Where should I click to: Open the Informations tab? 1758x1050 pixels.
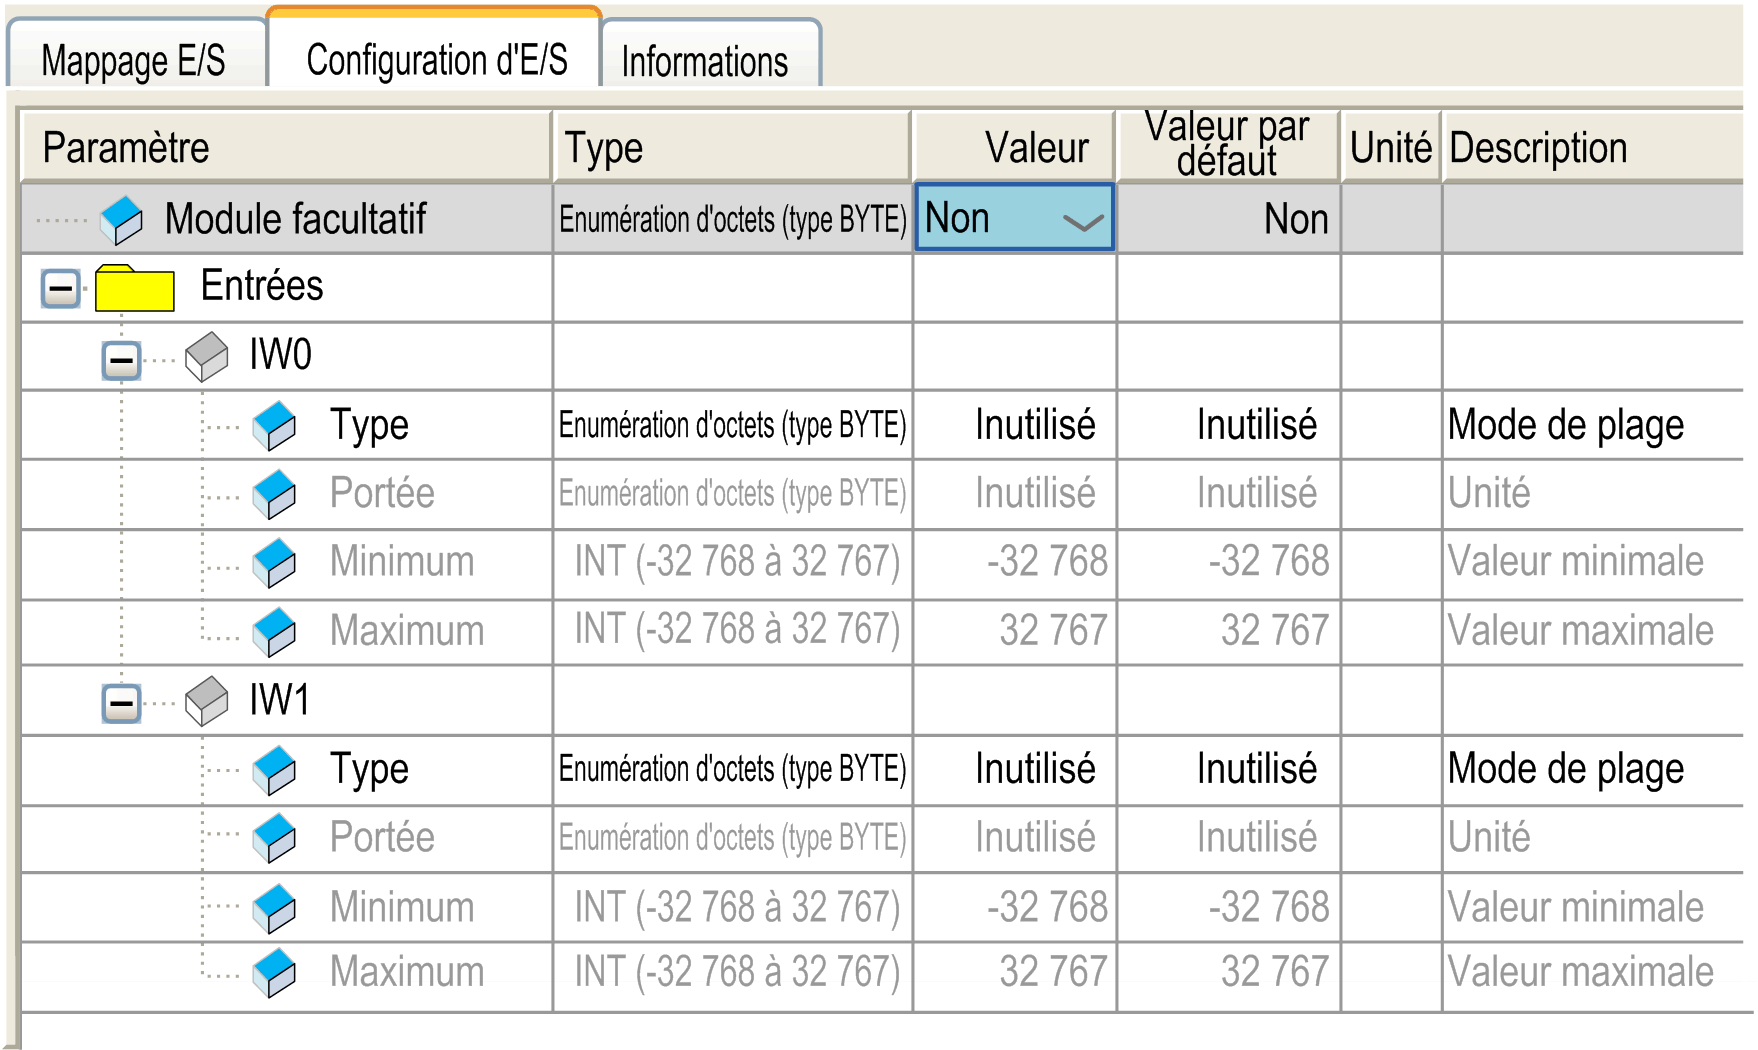click(705, 61)
